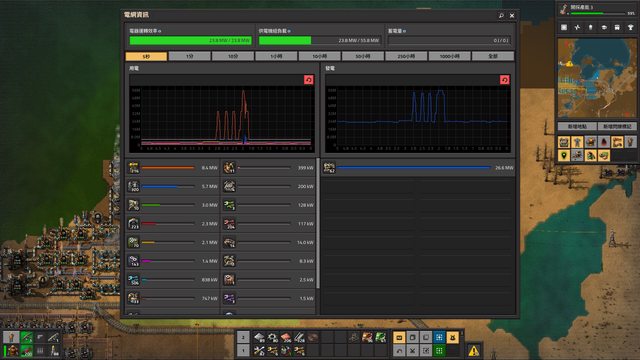This screenshot has width=640, height=360.
Task: Click the 新增地點 button under the minimap
Action: [577, 127]
